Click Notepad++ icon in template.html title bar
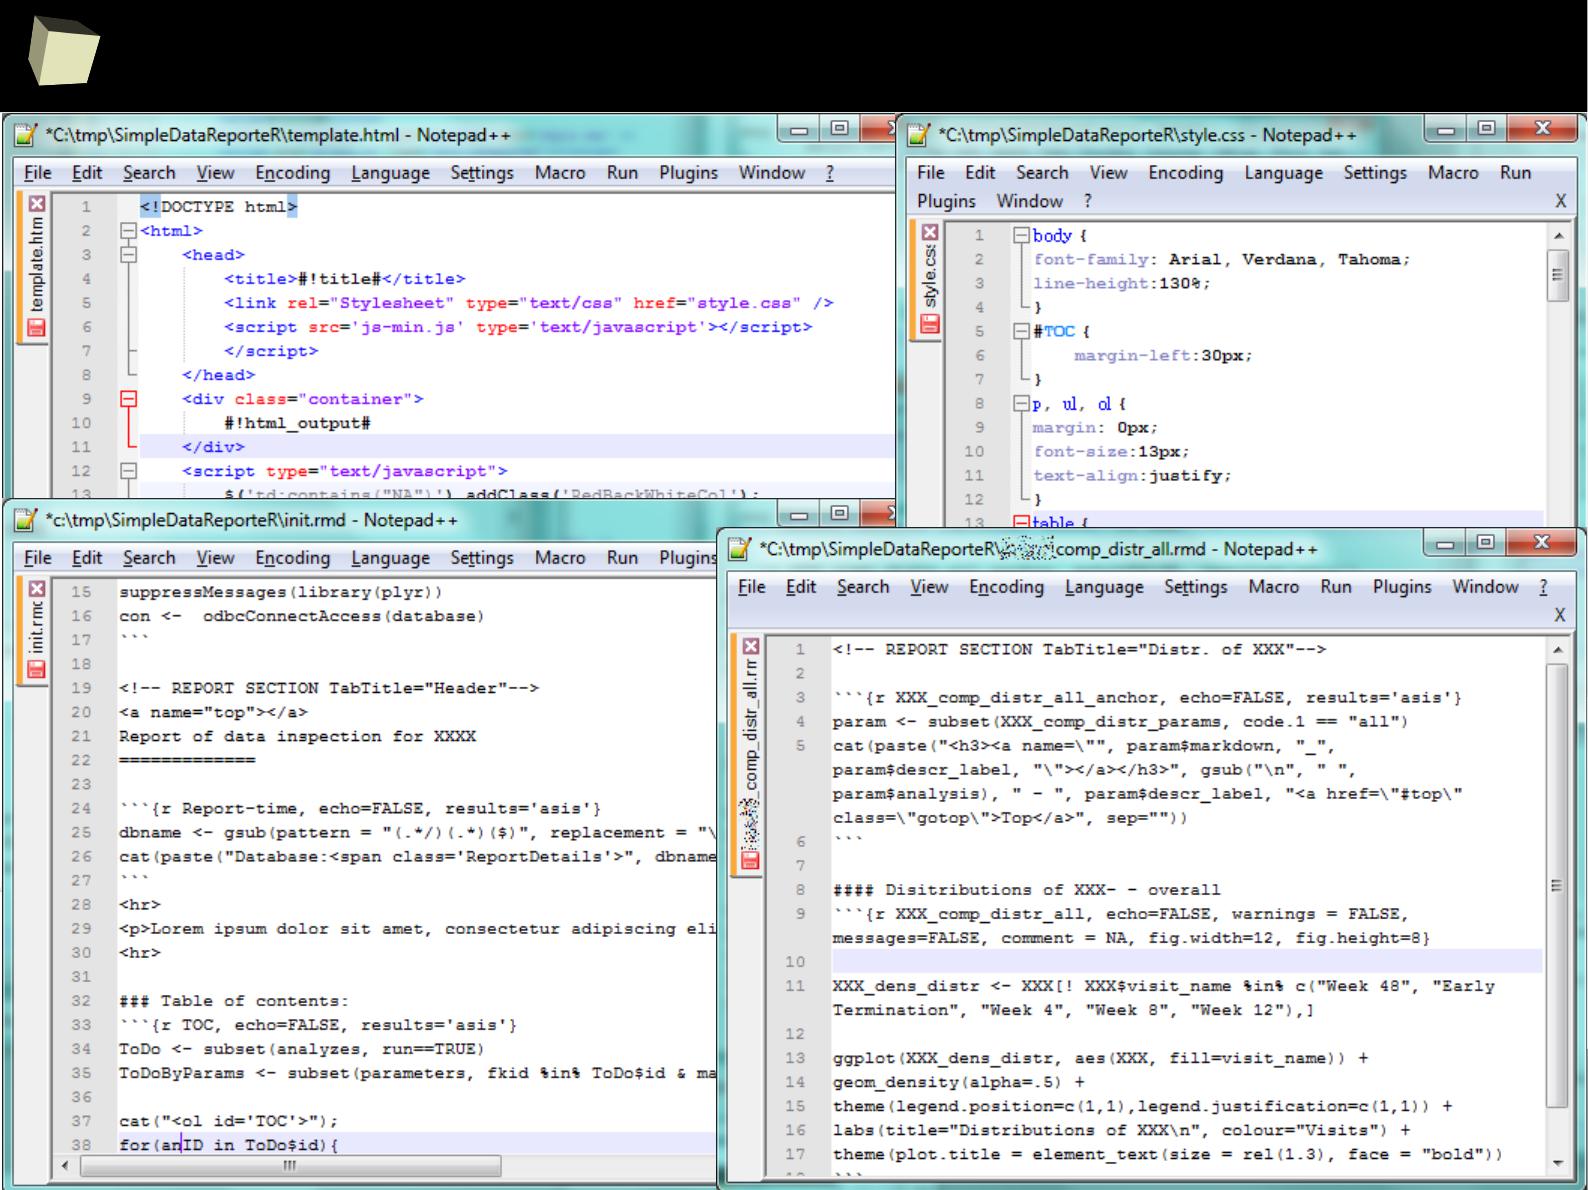 click(26, 135)
